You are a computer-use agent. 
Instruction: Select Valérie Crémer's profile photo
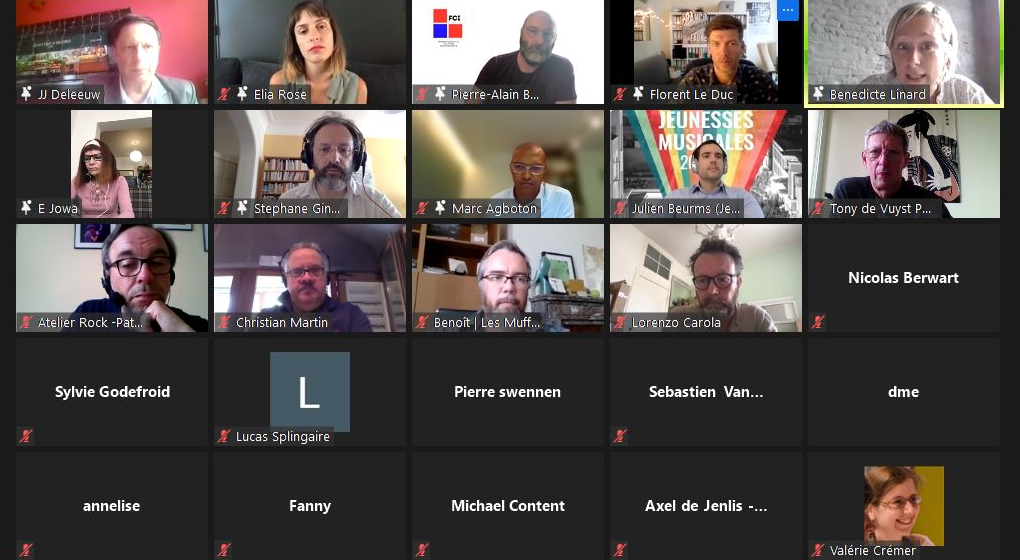(904, 505)
